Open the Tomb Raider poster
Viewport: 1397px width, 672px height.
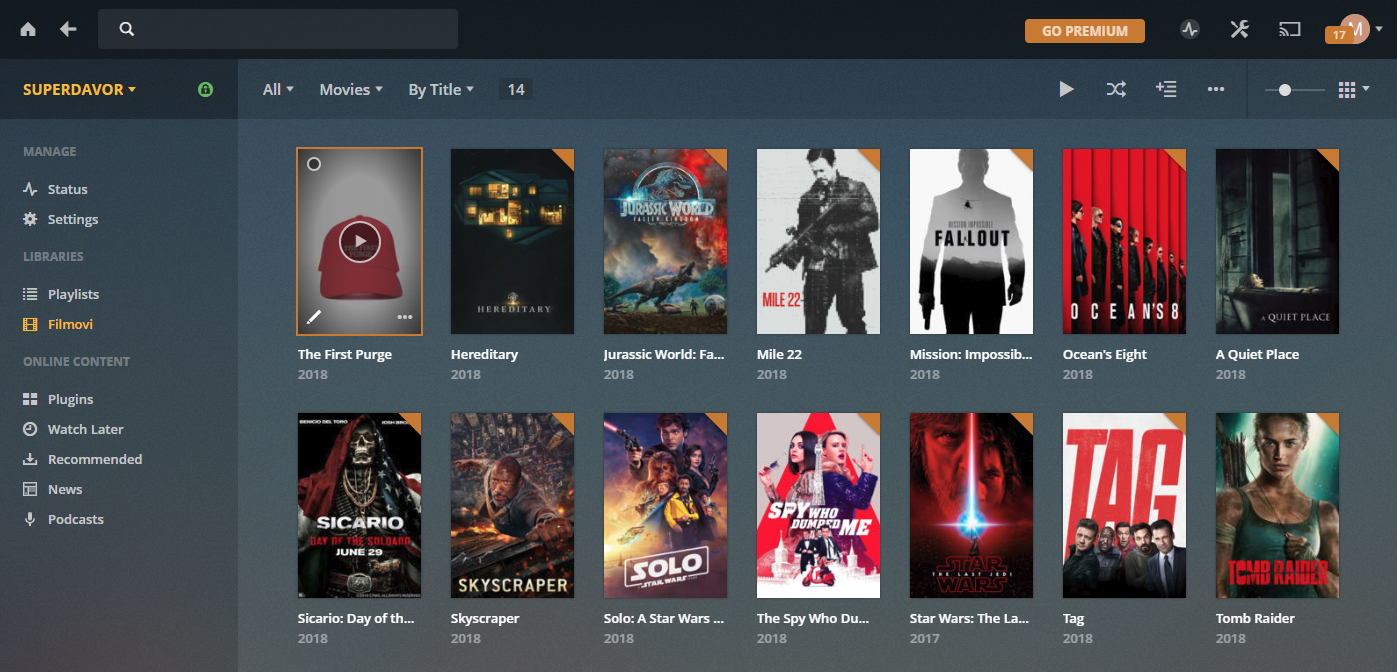(x=1277, y=505)
